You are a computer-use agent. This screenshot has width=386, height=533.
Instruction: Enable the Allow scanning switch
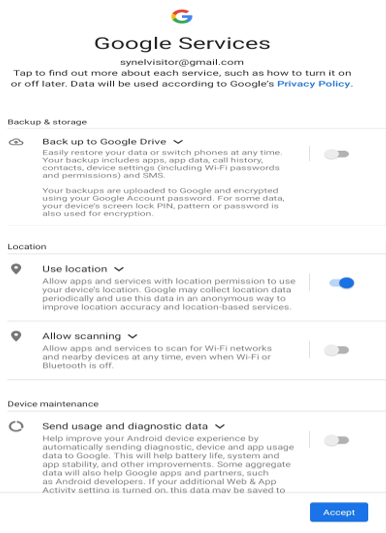point(336,350)
